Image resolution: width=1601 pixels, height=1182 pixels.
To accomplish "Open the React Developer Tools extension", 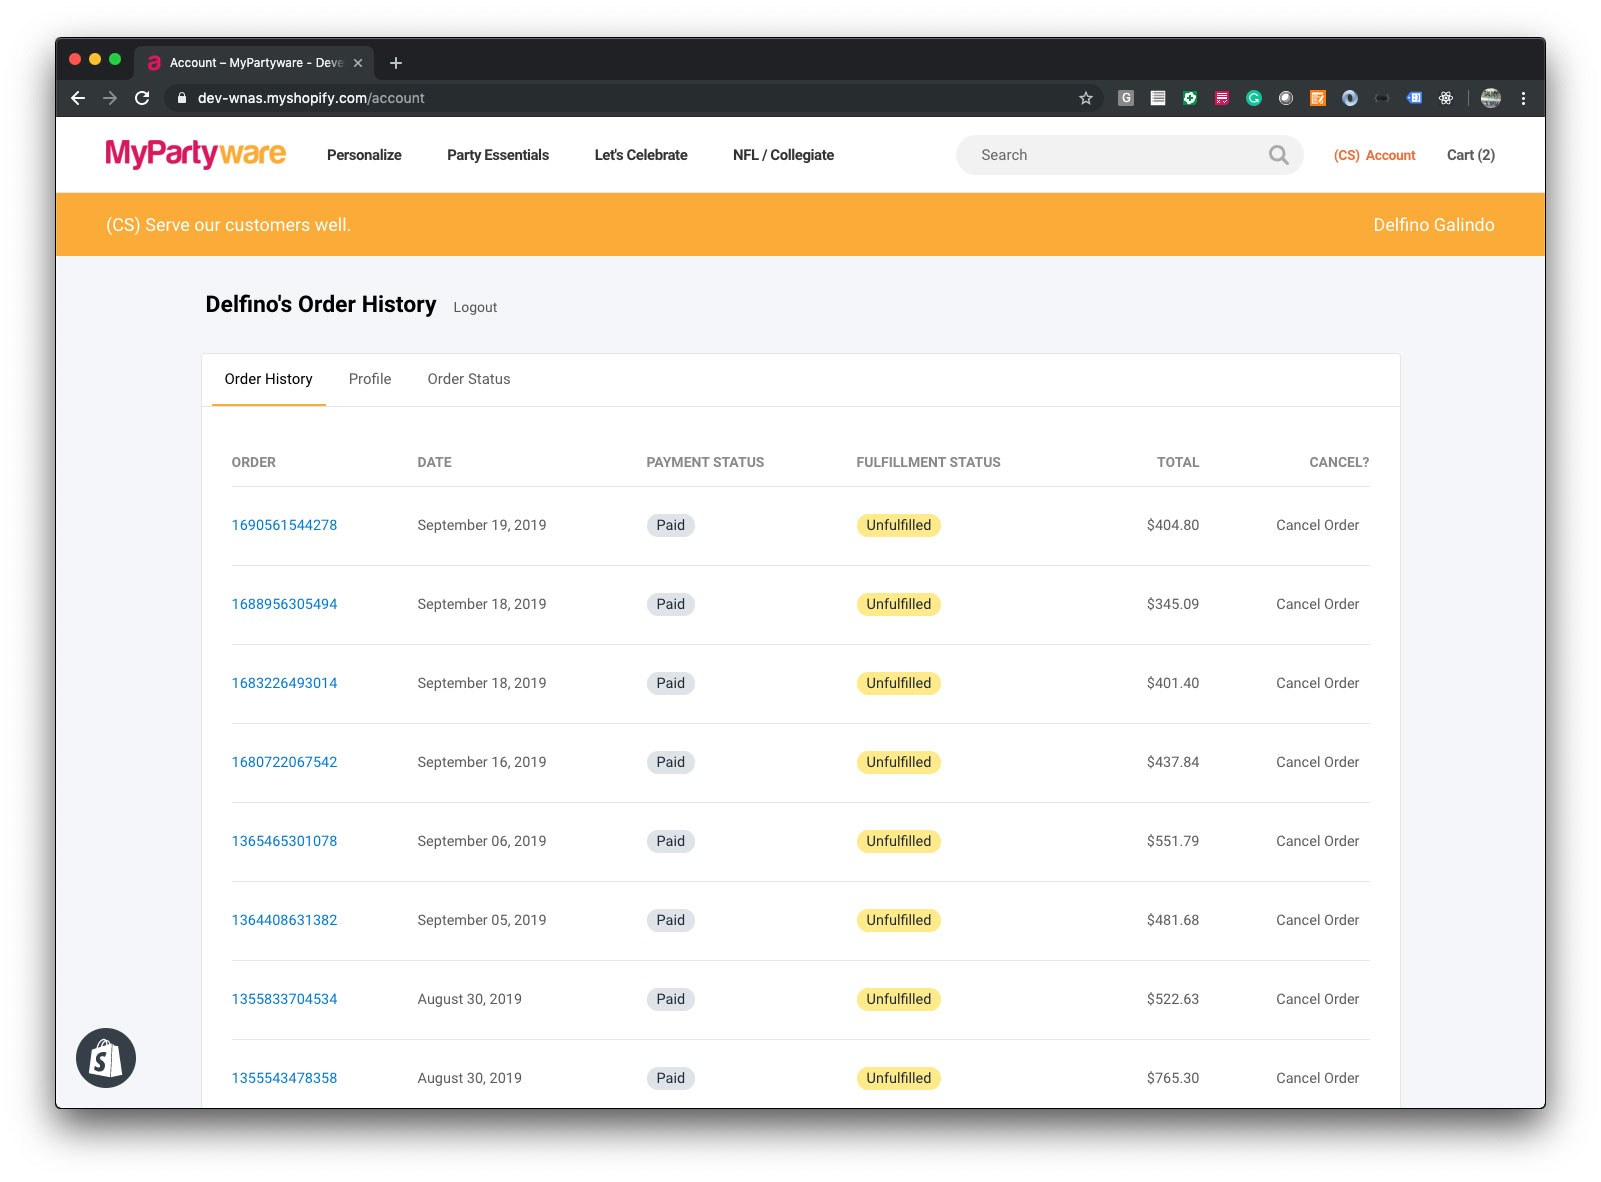I will click(1445, 98).
